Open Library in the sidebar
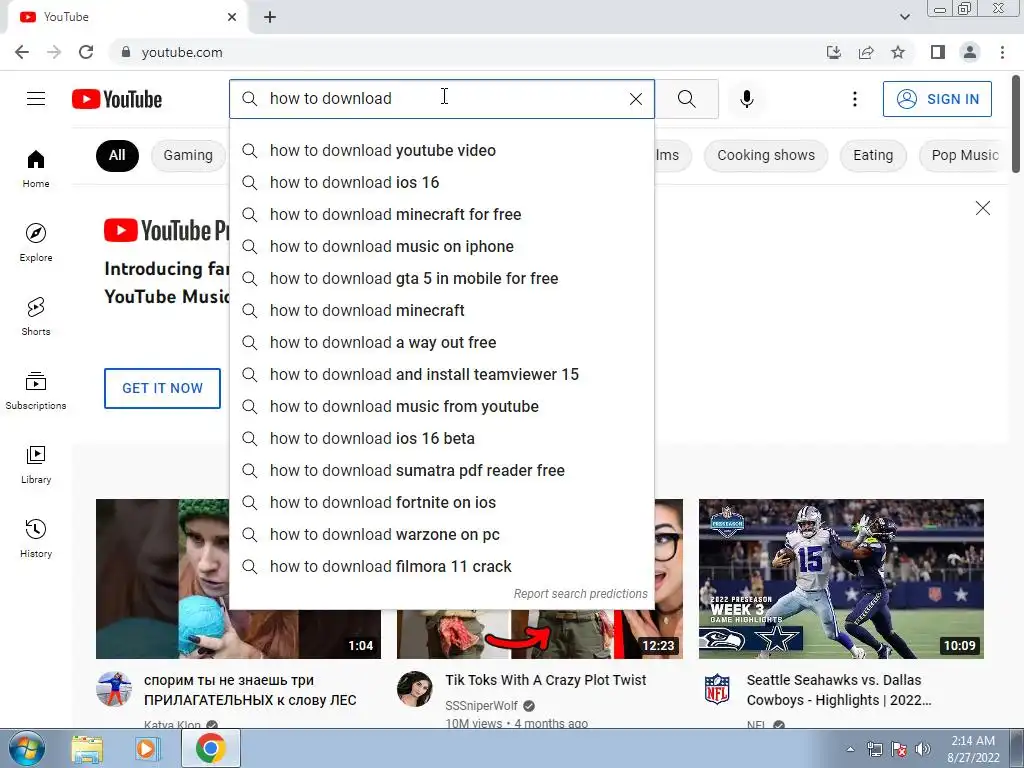Image resolution: width=1024 pixels, height=768 pixels. coord(36,464)
